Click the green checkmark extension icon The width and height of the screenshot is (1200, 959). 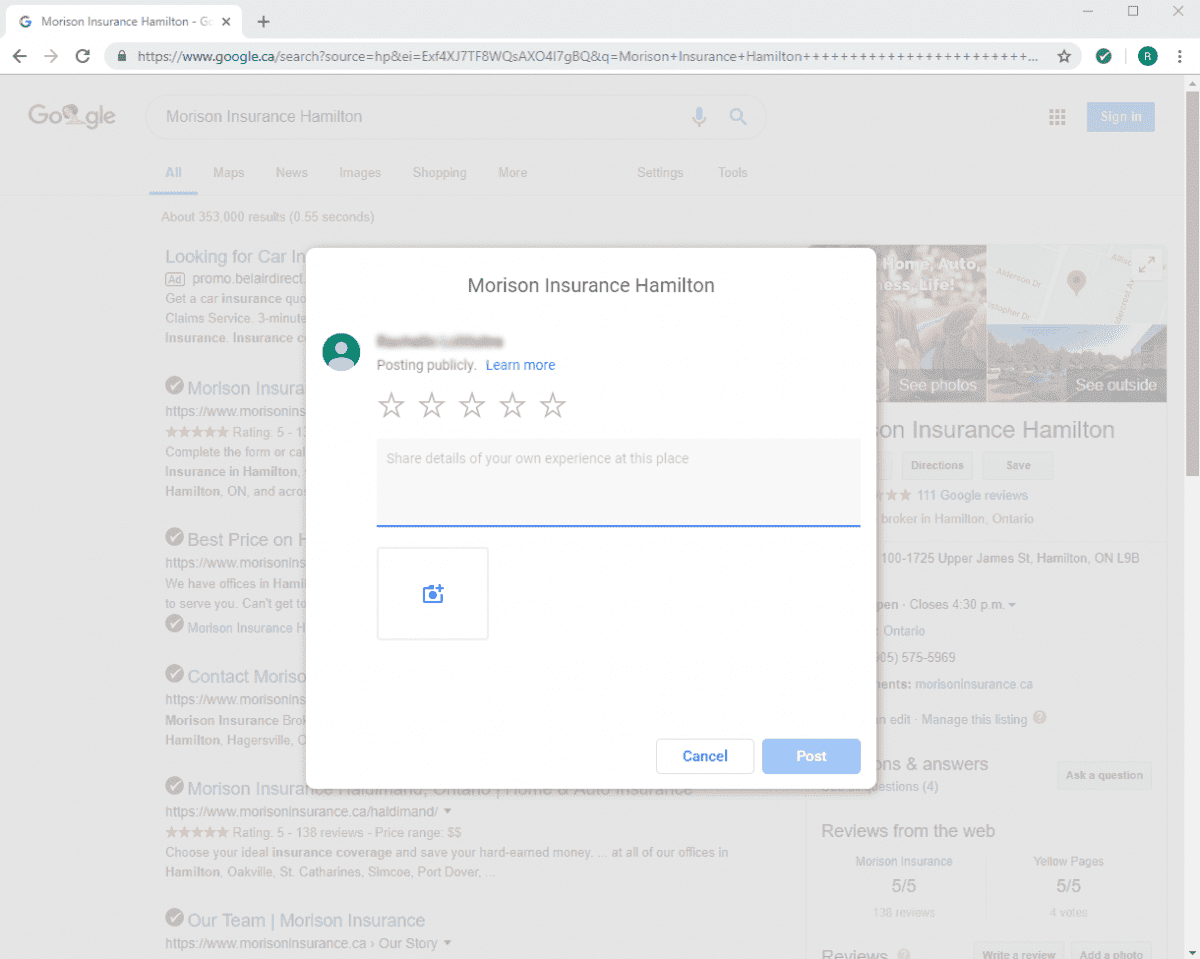point(1103,57)
